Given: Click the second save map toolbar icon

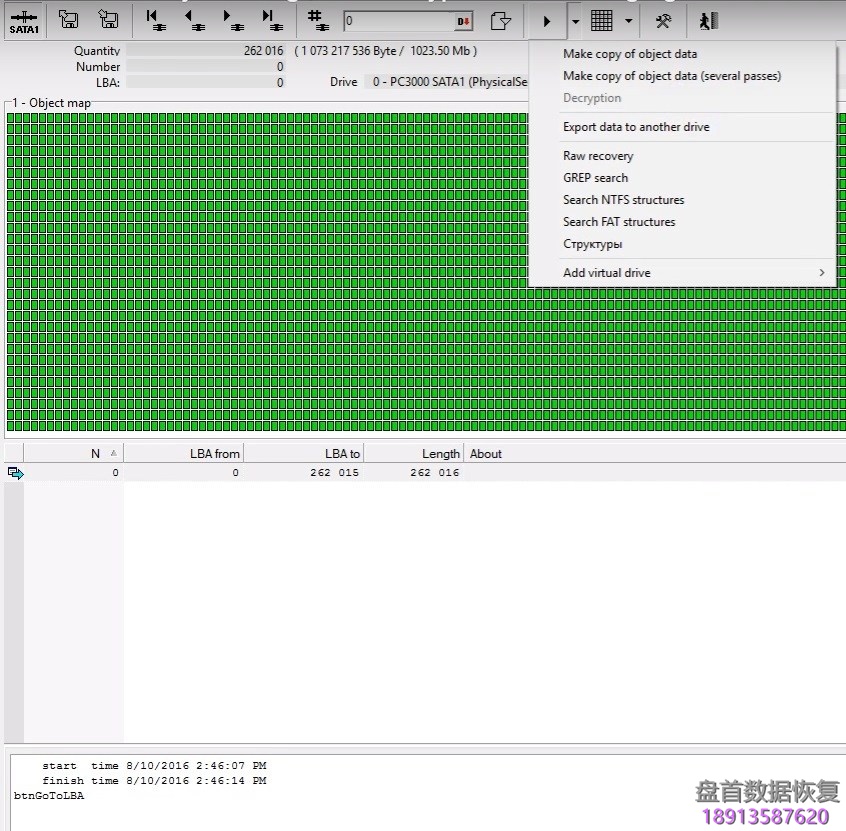Looking at the screenshot, I should 108,20.
